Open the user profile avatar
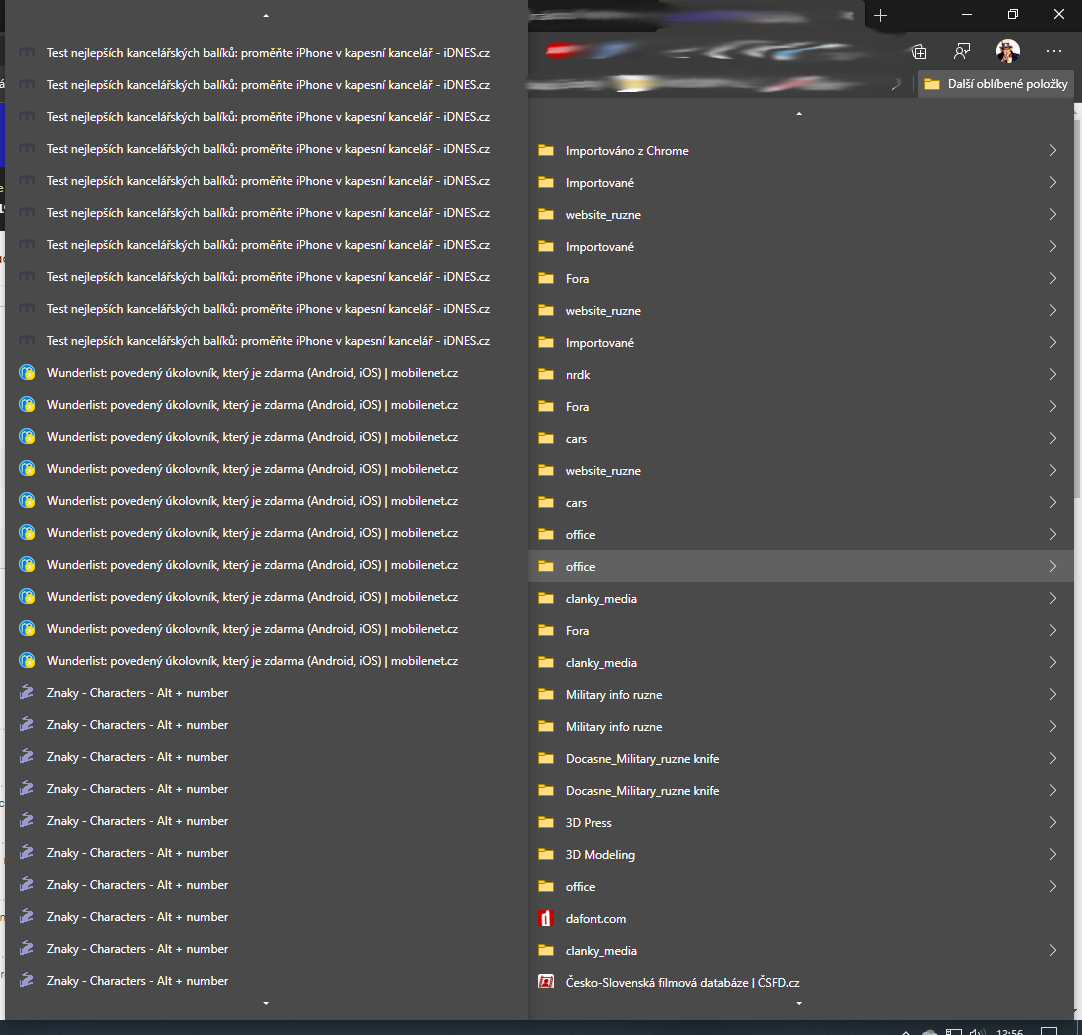Viewport: 1082px width, 1035px height. click(x=1007, y=51)
